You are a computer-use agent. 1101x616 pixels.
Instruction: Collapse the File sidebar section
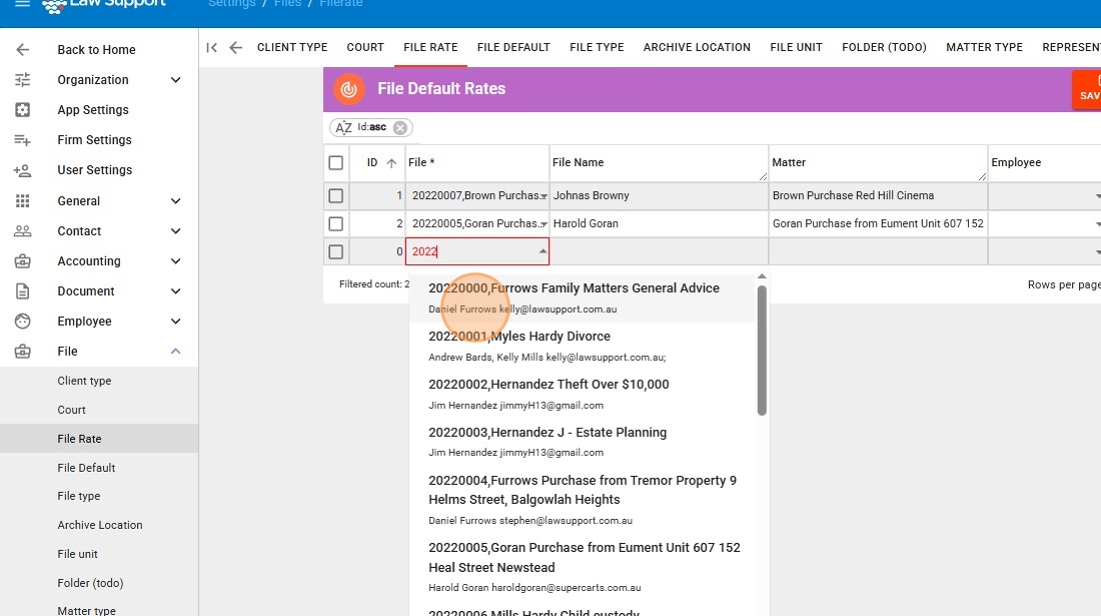[x=176, y=351]
